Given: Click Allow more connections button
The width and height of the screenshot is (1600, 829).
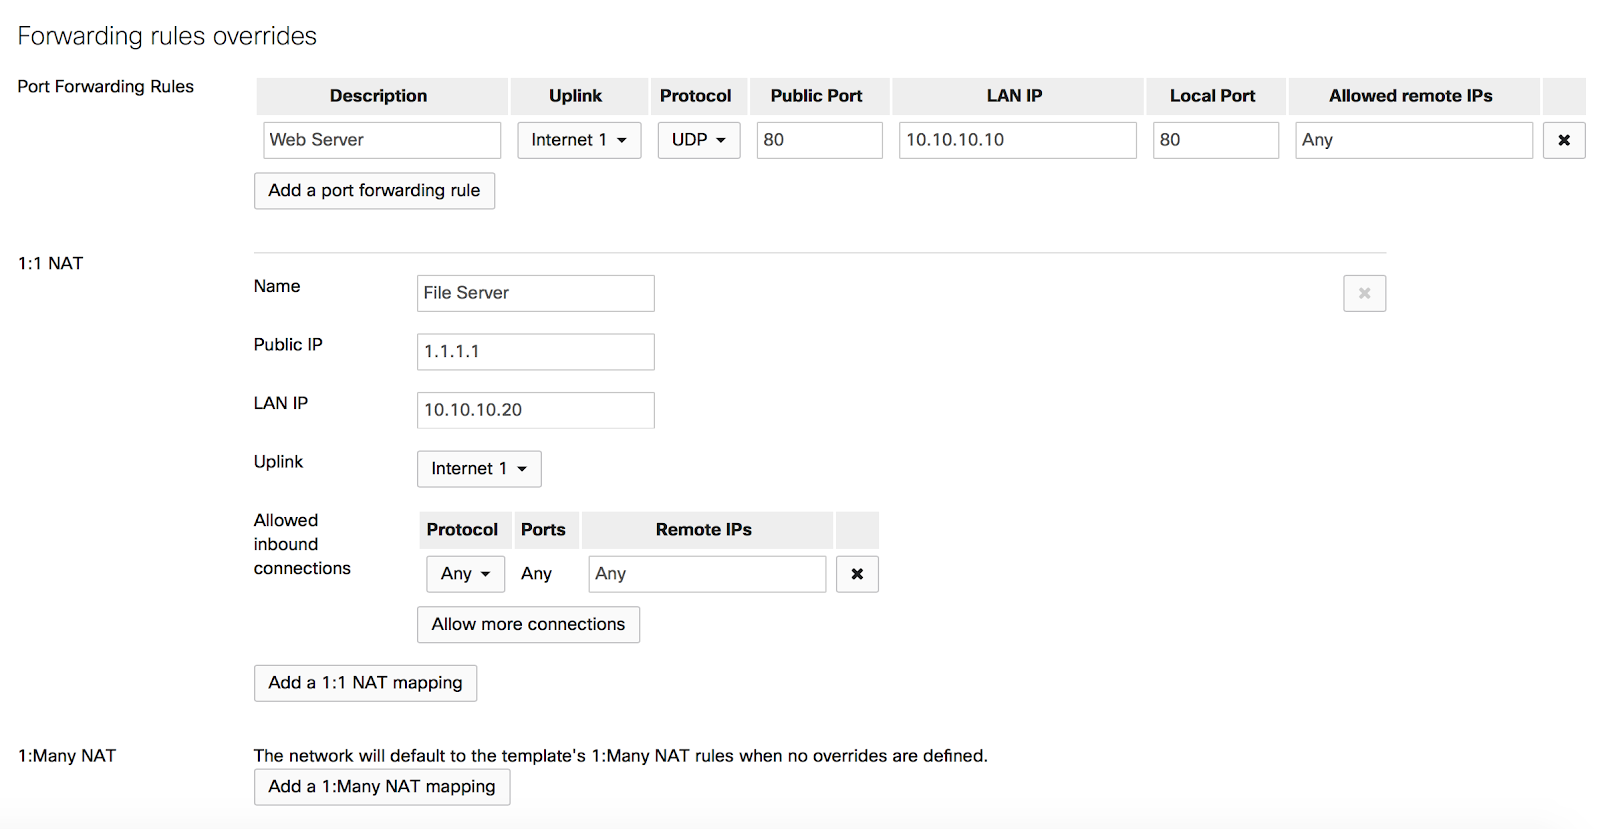Looking at the screenshot, I should (528, 625).
